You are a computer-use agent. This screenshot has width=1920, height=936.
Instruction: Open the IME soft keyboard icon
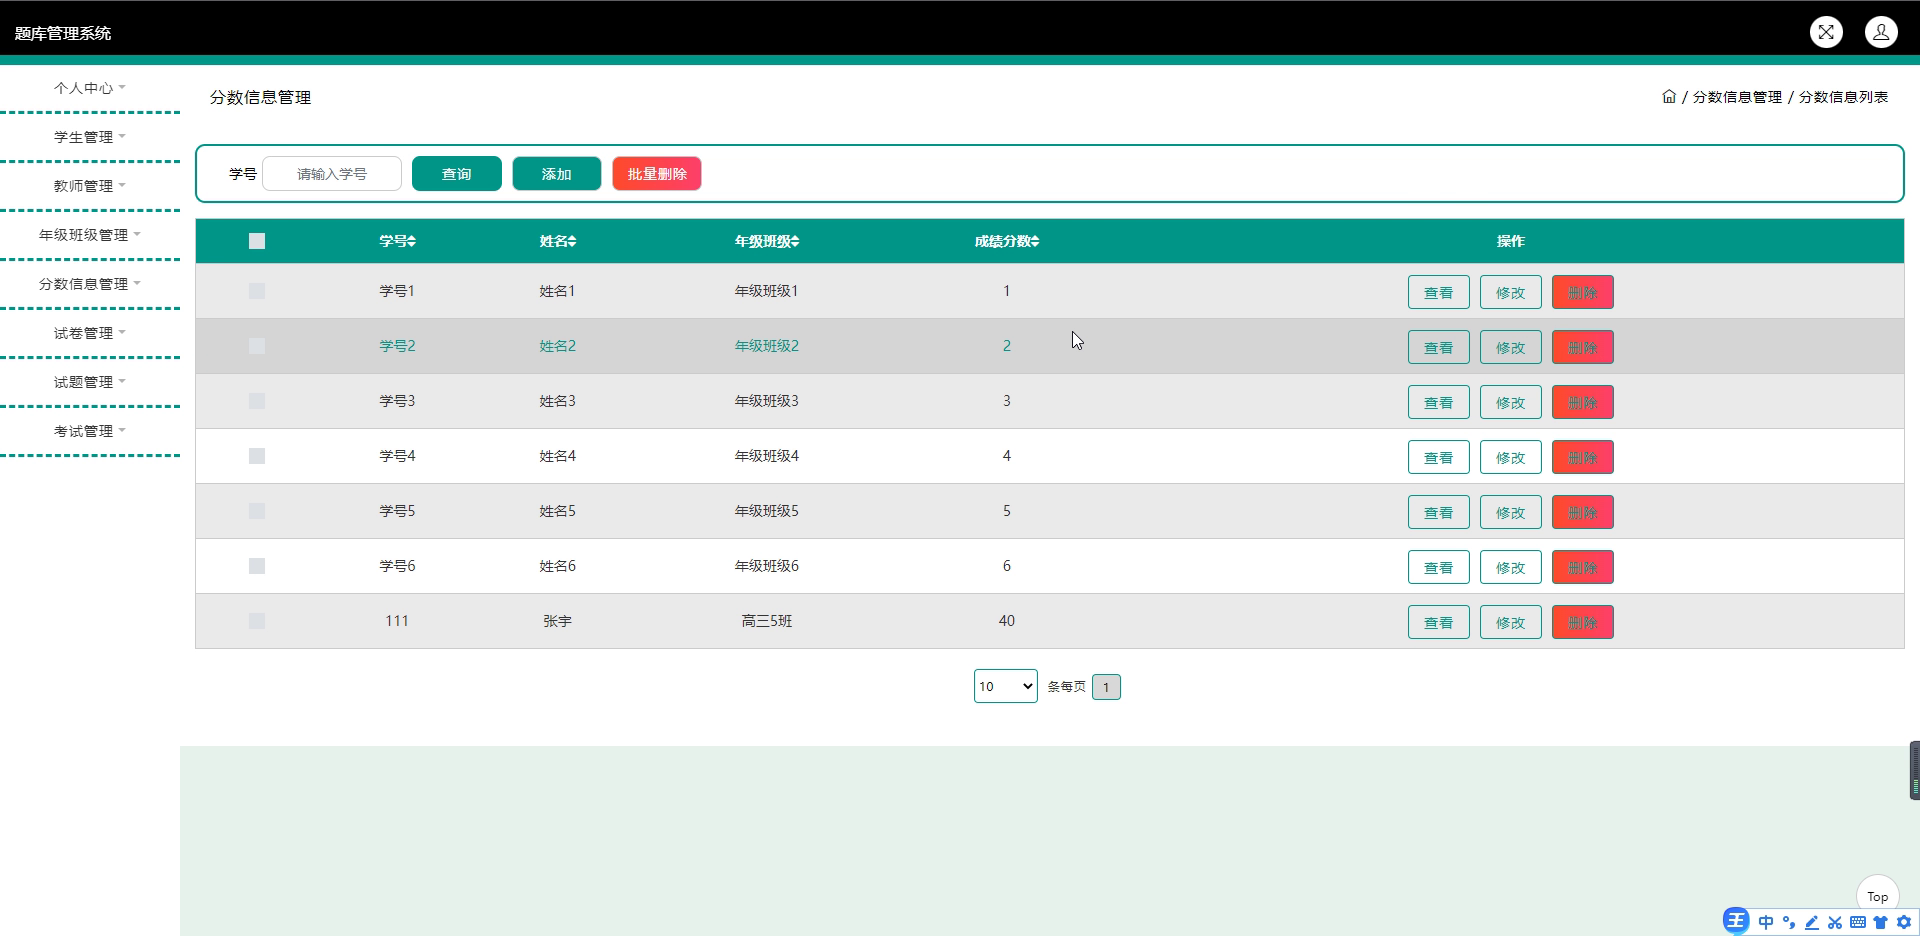coord(1858,922)
